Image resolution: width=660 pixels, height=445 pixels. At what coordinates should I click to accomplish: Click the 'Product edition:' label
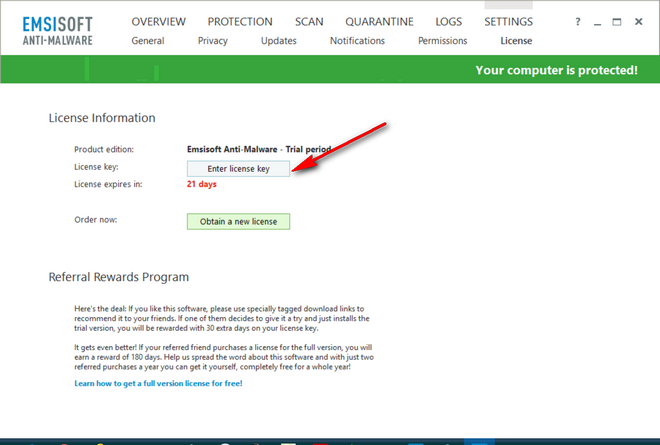(104, 149)
